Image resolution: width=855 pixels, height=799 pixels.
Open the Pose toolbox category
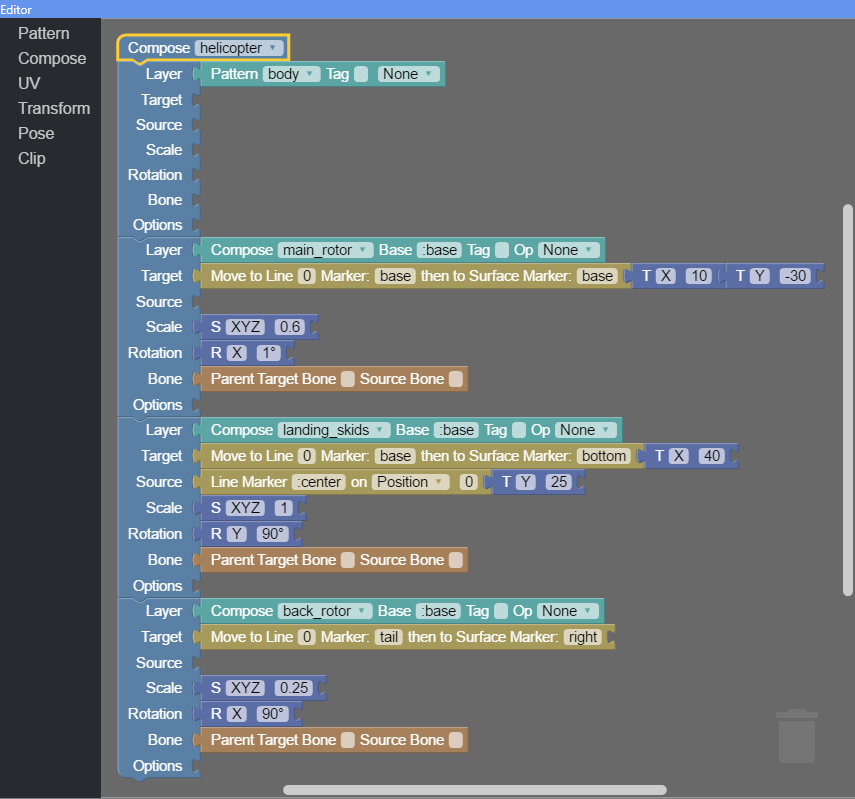tap(36, 133)
